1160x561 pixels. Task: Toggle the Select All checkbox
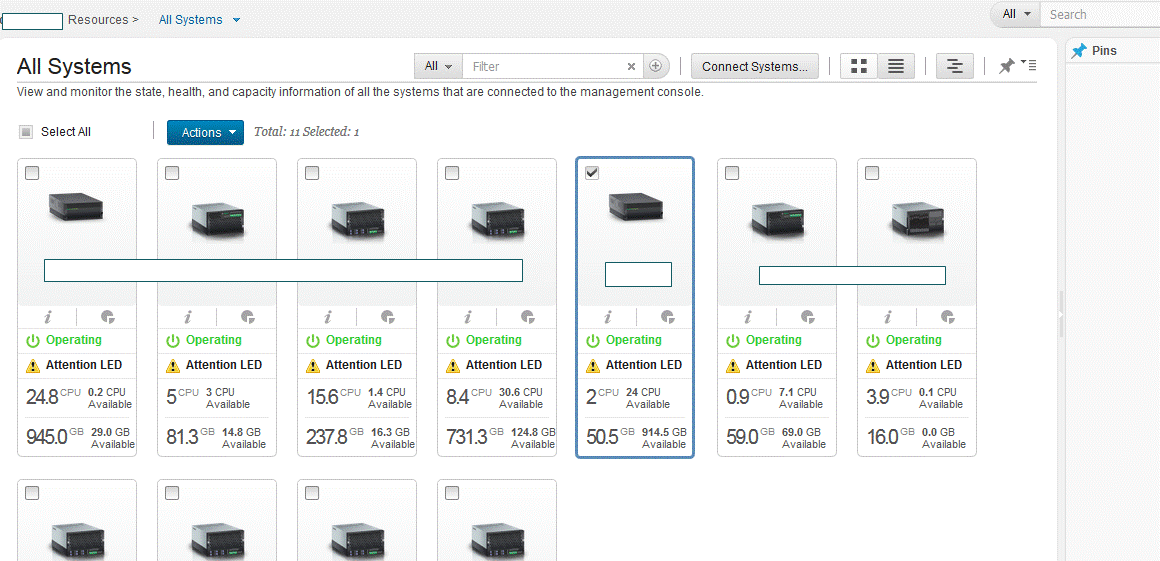pos(27,132)
